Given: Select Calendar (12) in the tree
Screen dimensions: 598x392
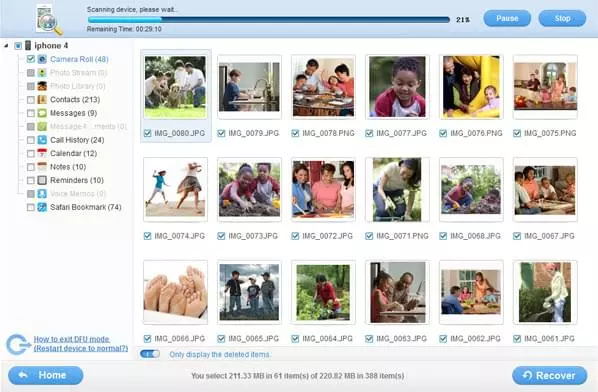Looking at the screenshot, I should [x=74, y=153].
